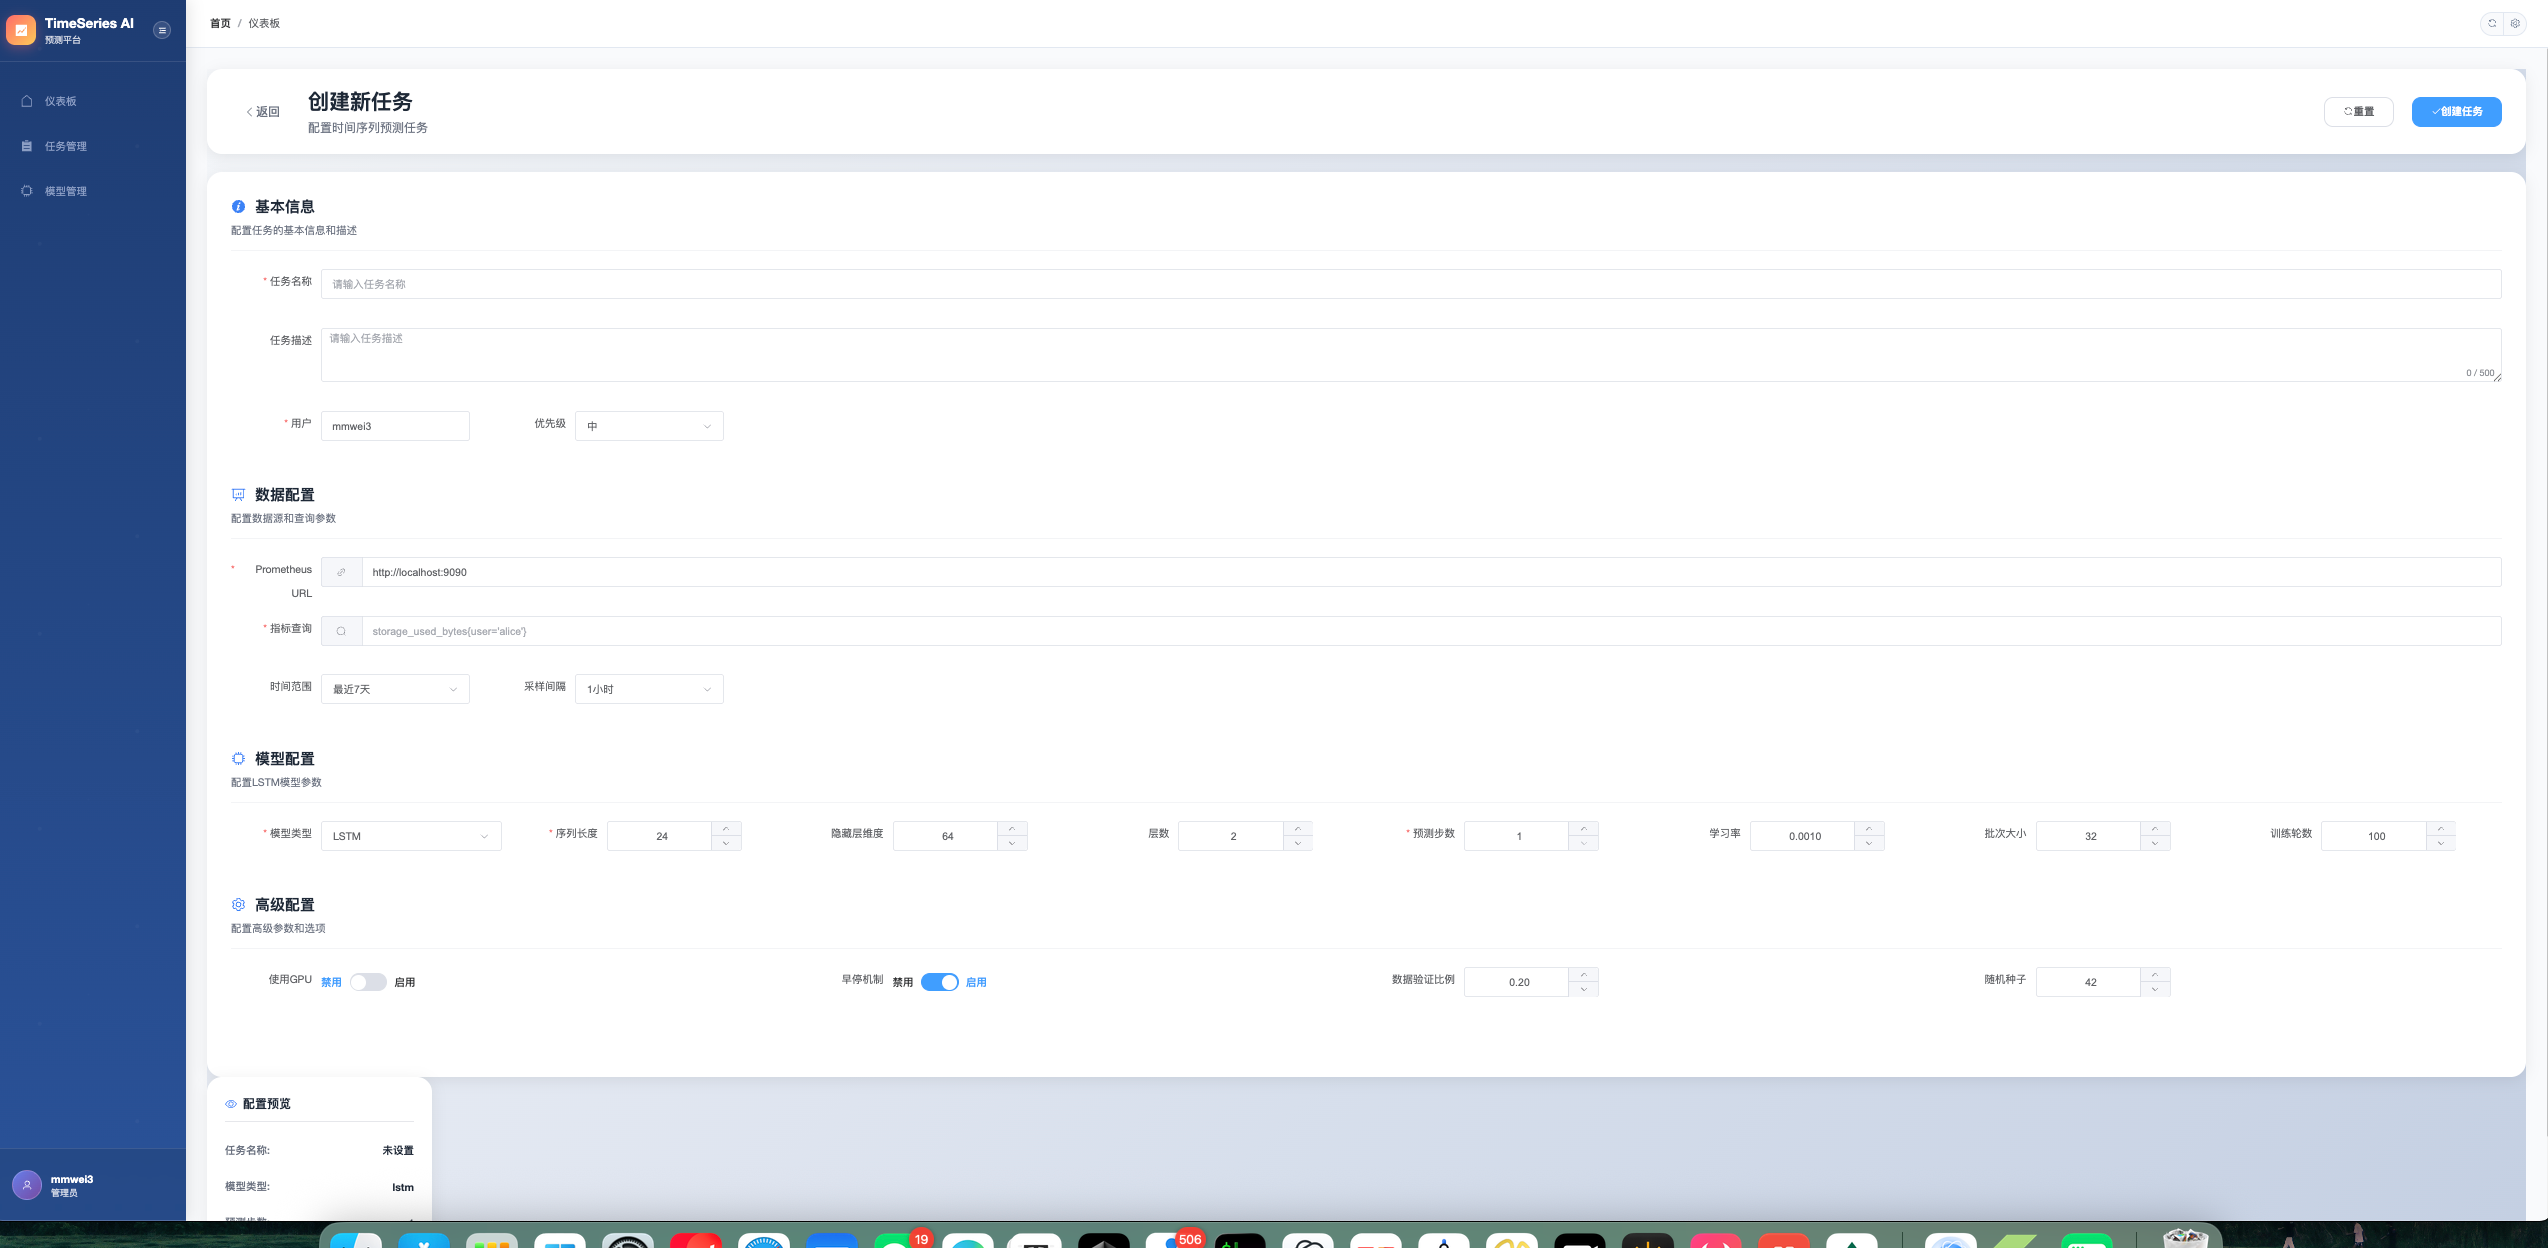Click the 首页 breadcrumb
2548x1248 pixels.
220,23
